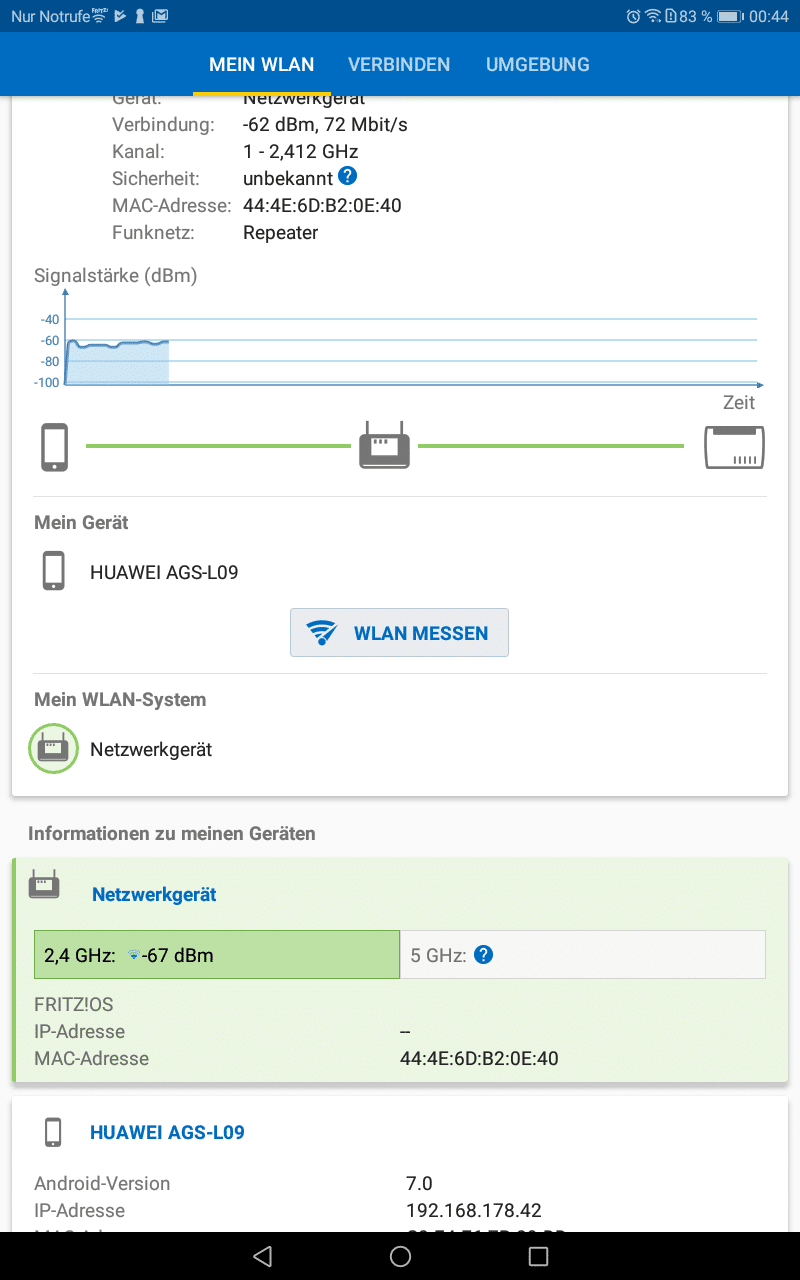Open the blue HUAWEI AGS-L09 heading link
The image size is (800, 1280).
pos(167,1133)
